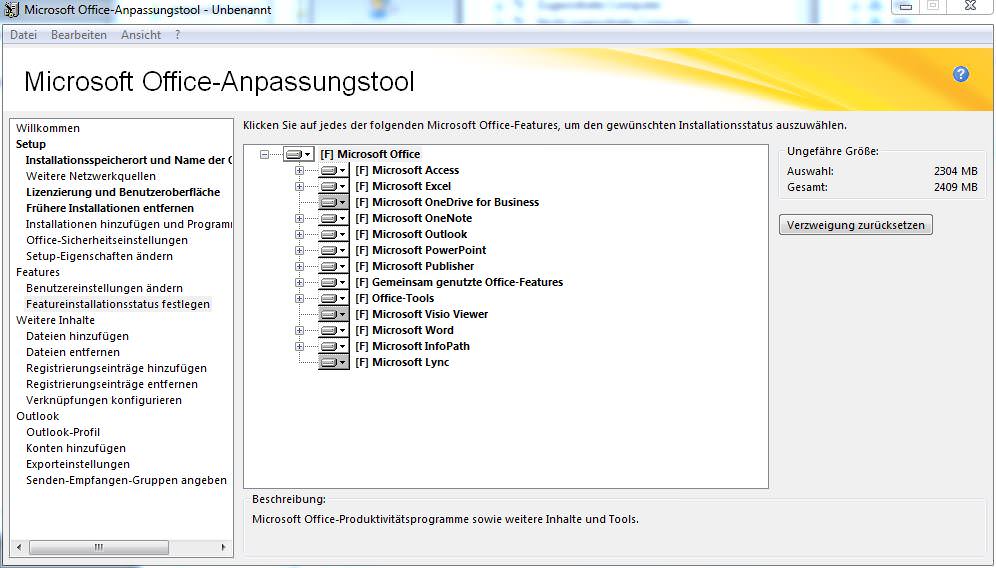Open Dateien entfernen page
The width and height of the screenshot is (996, 568).
pos(72,352)
